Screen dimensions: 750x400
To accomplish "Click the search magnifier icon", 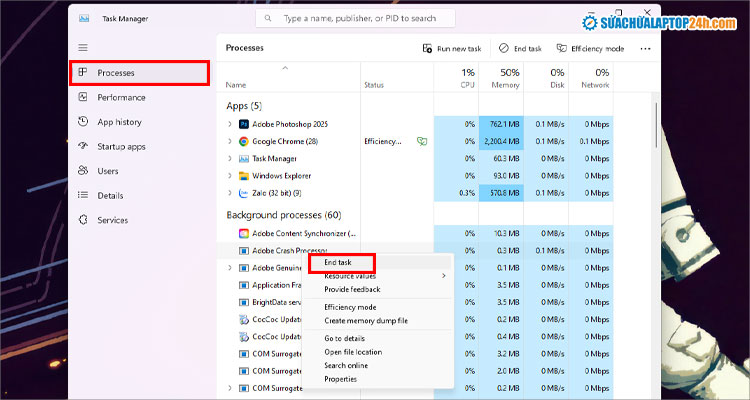I will pyautogui.click(x=268, y=18).
